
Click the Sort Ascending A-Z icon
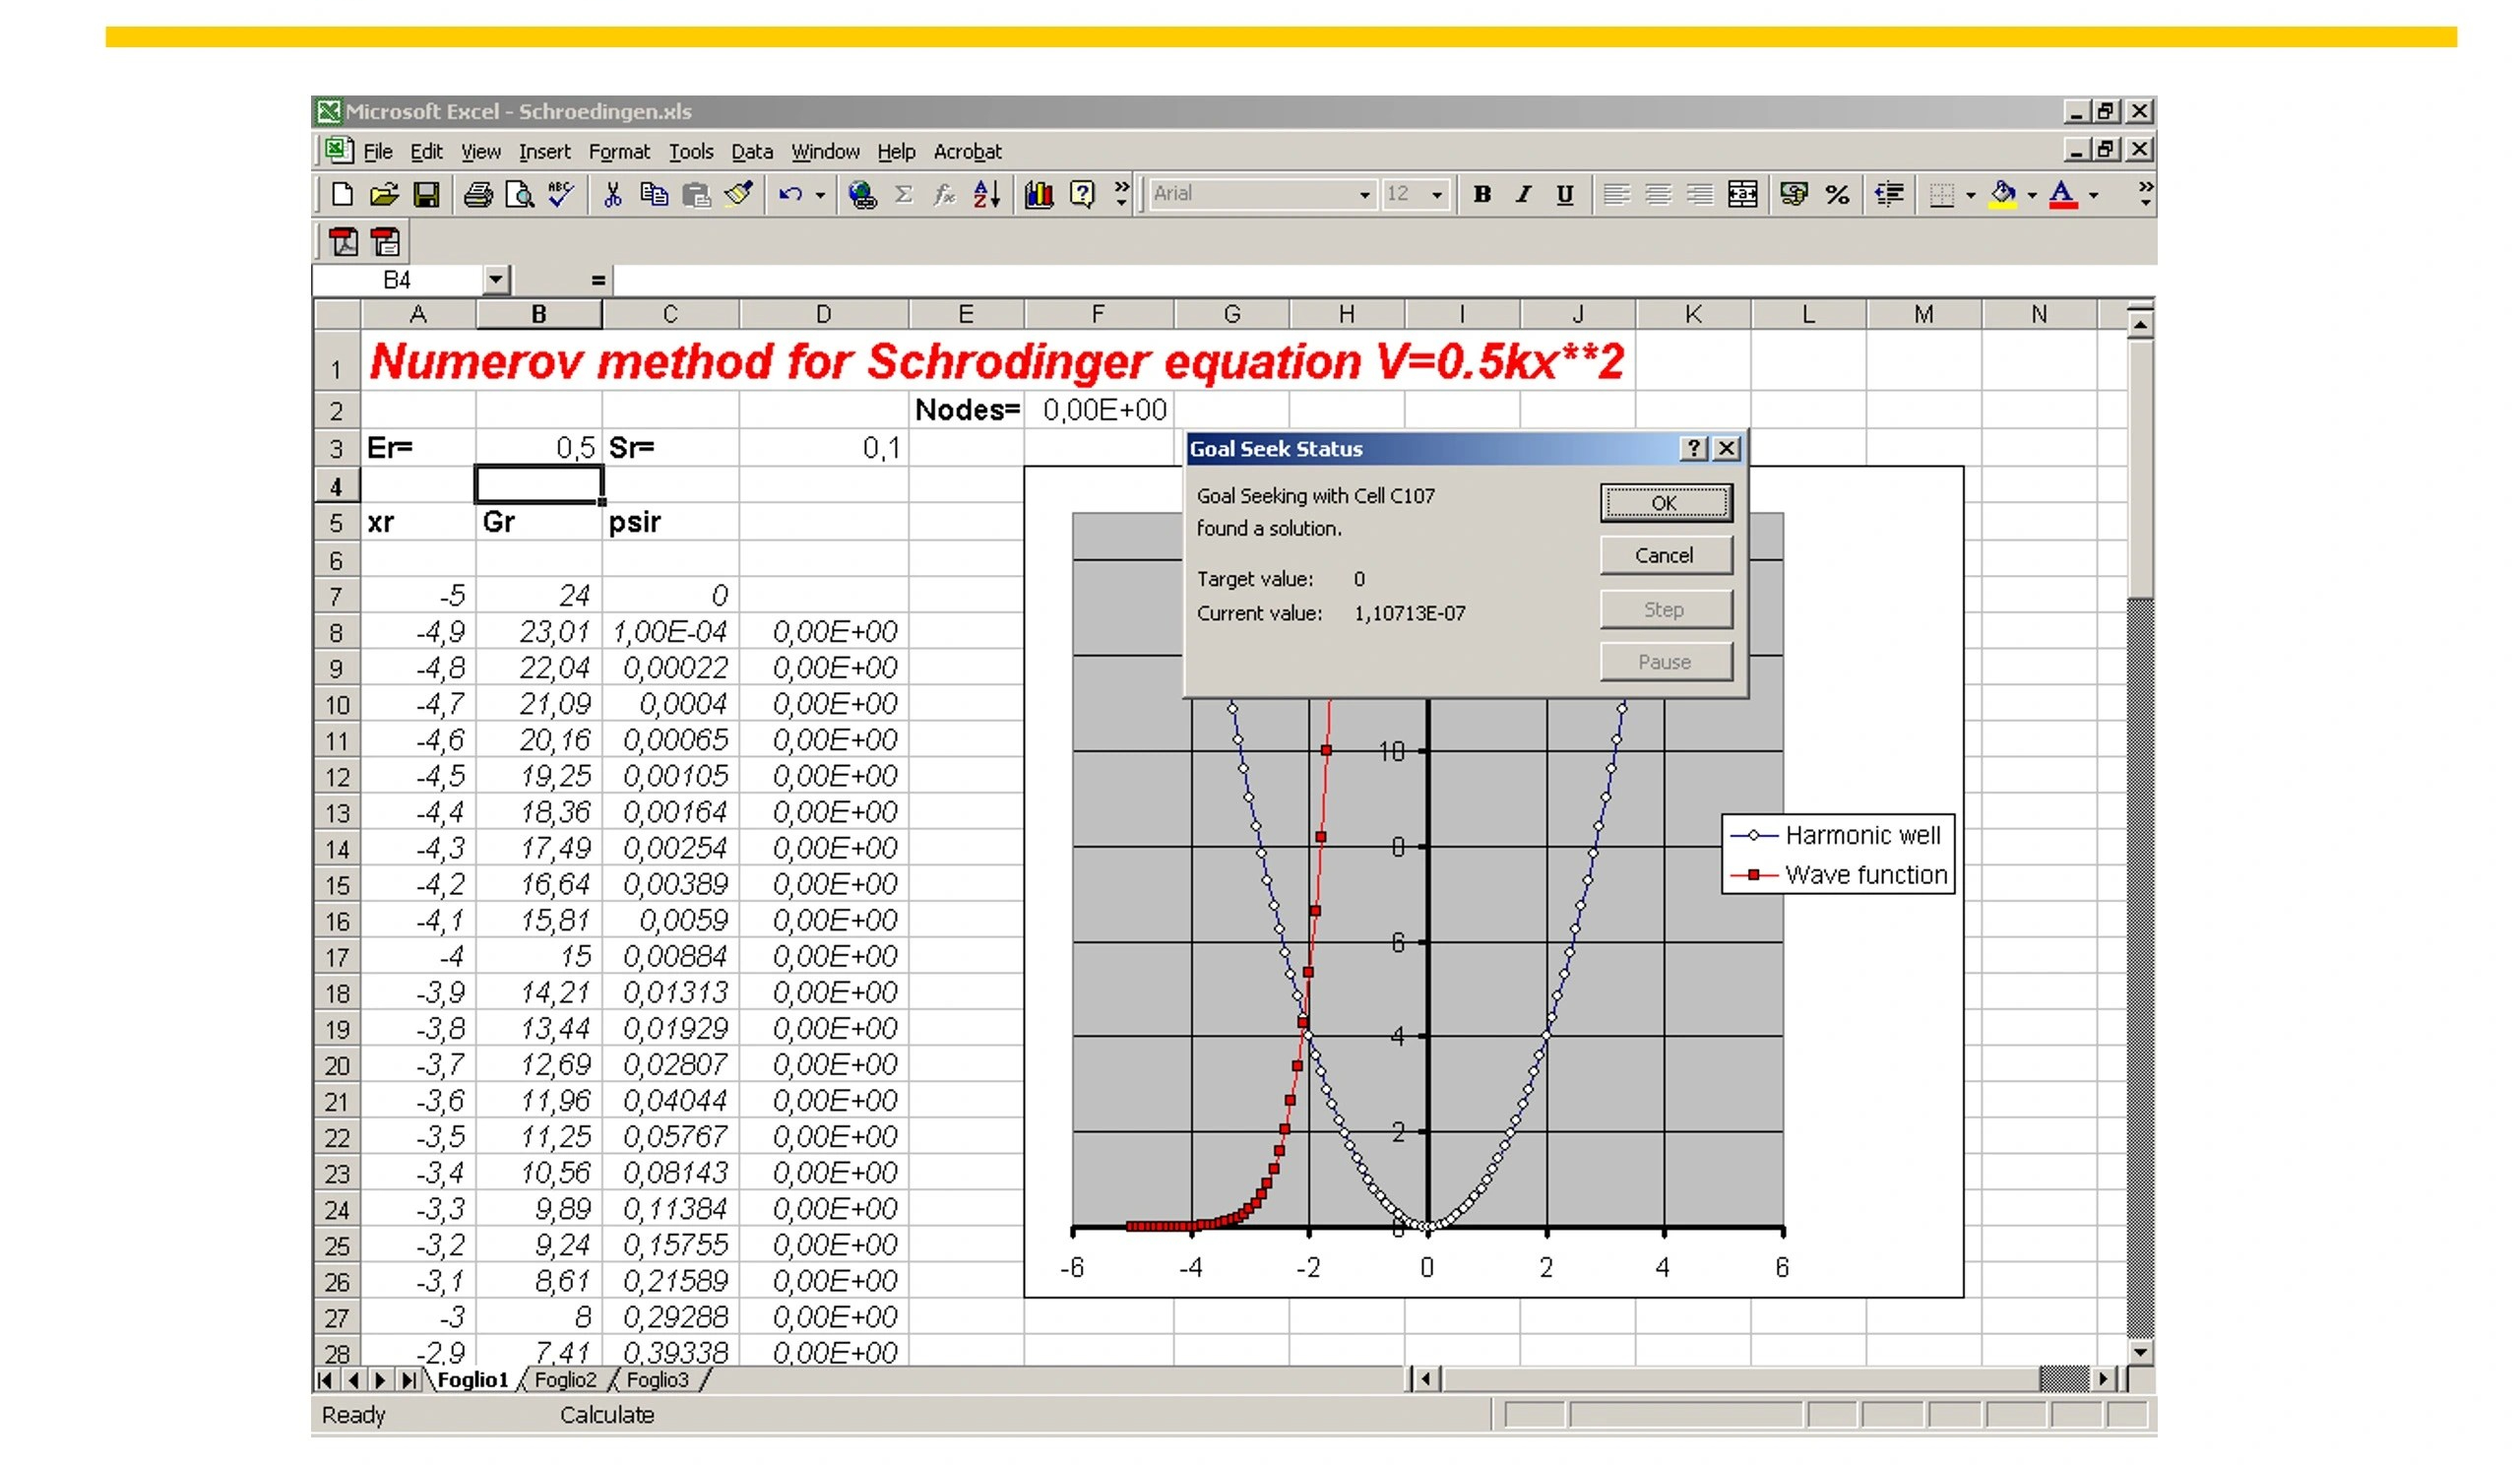[x=986, y=194]
